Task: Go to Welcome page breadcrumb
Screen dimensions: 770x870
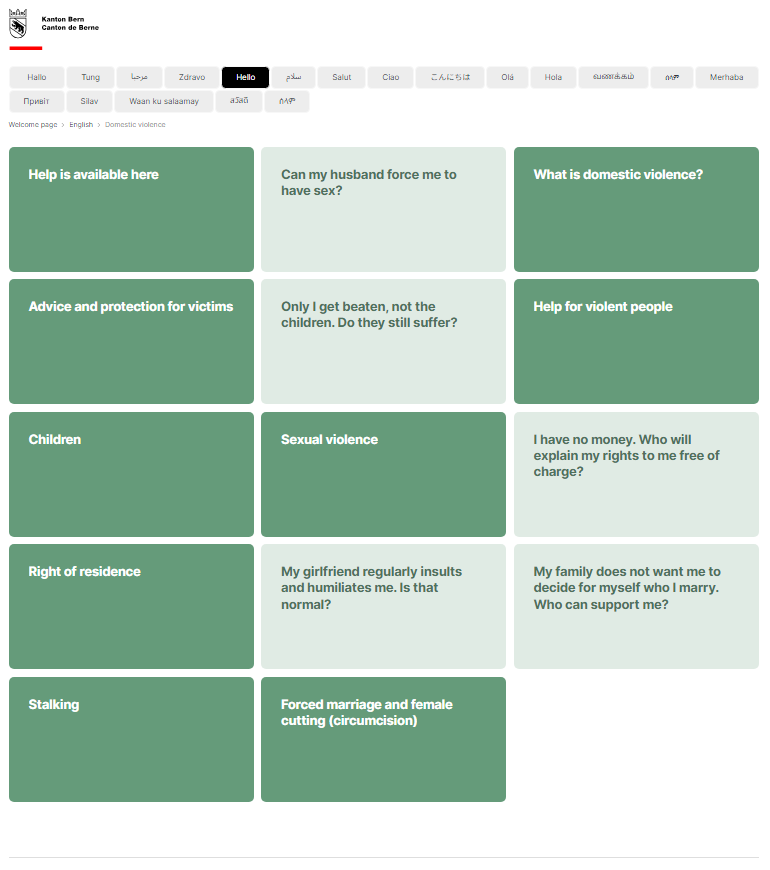Action: (x=33, y=125)
